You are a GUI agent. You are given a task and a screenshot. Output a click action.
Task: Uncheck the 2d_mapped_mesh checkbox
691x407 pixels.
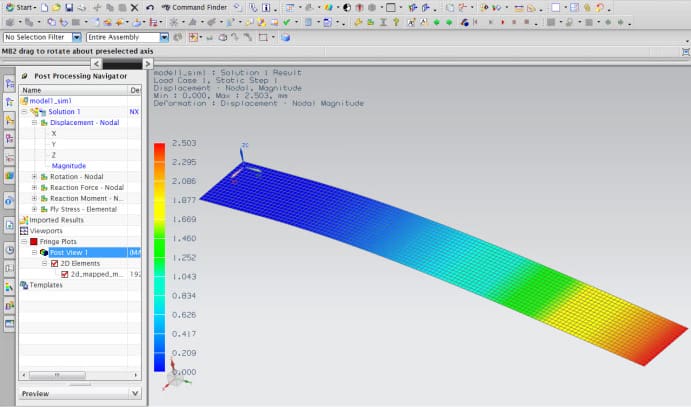coord(66,274)
